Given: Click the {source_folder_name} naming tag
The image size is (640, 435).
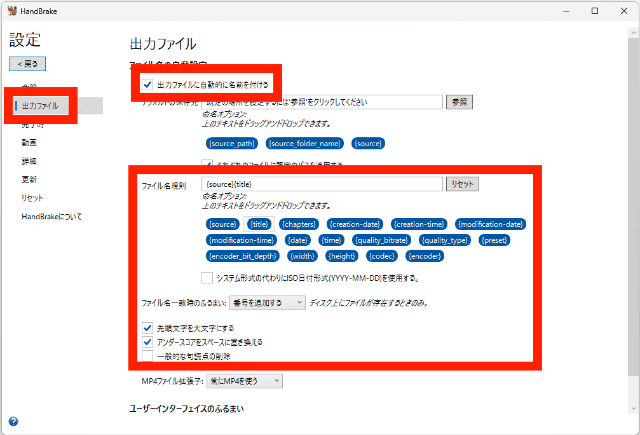Looking at the screenshot, I should point(304,143).
